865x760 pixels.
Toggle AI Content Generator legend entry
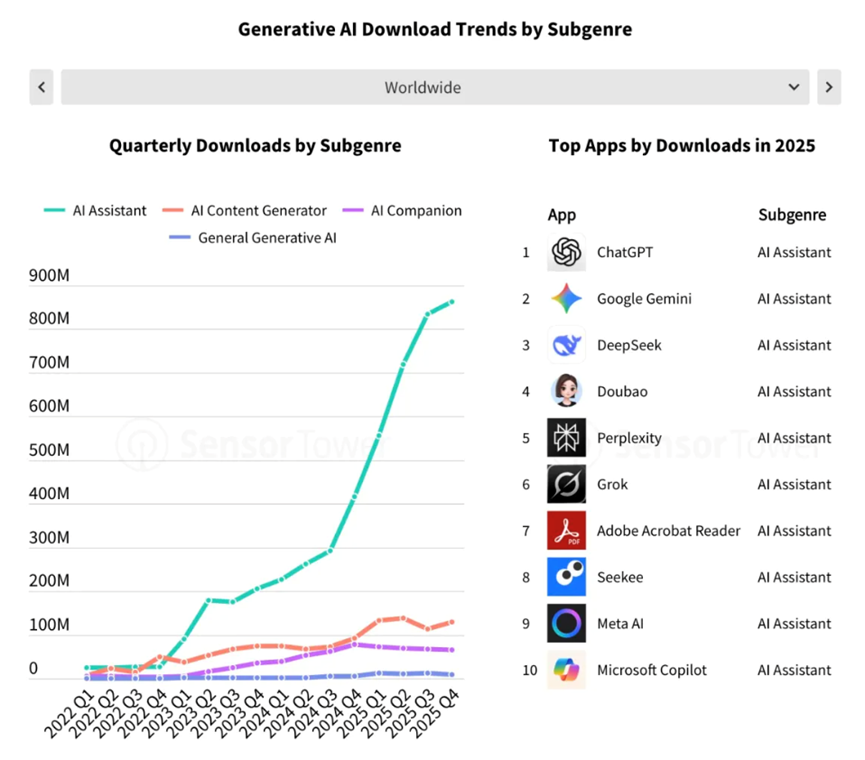click(x=244, y=211)
